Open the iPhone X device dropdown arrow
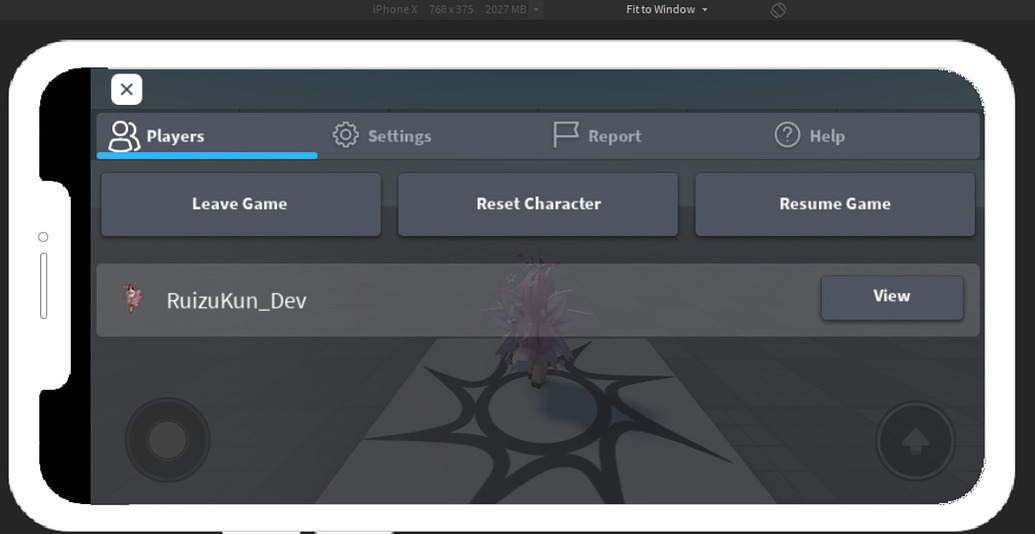 click(535, 10)
